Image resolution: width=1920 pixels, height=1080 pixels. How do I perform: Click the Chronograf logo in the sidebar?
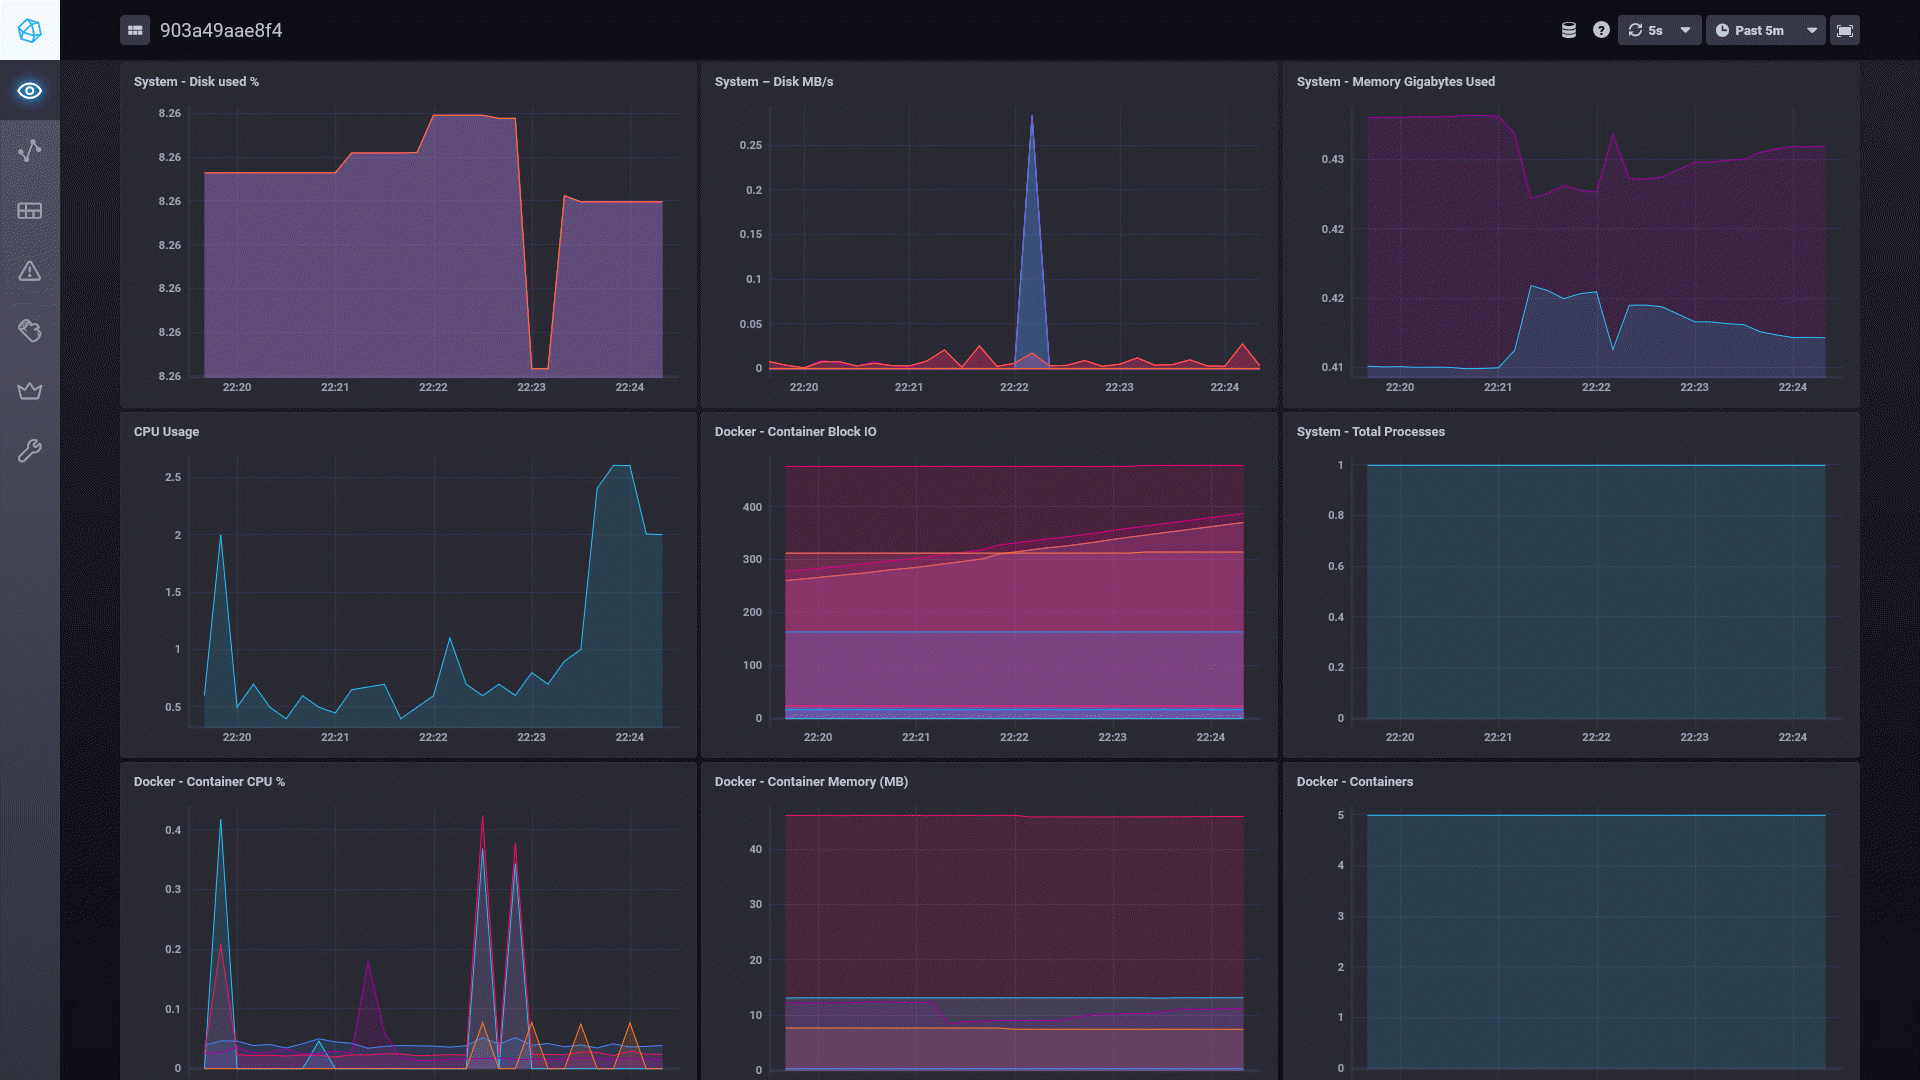coord(30,30)
